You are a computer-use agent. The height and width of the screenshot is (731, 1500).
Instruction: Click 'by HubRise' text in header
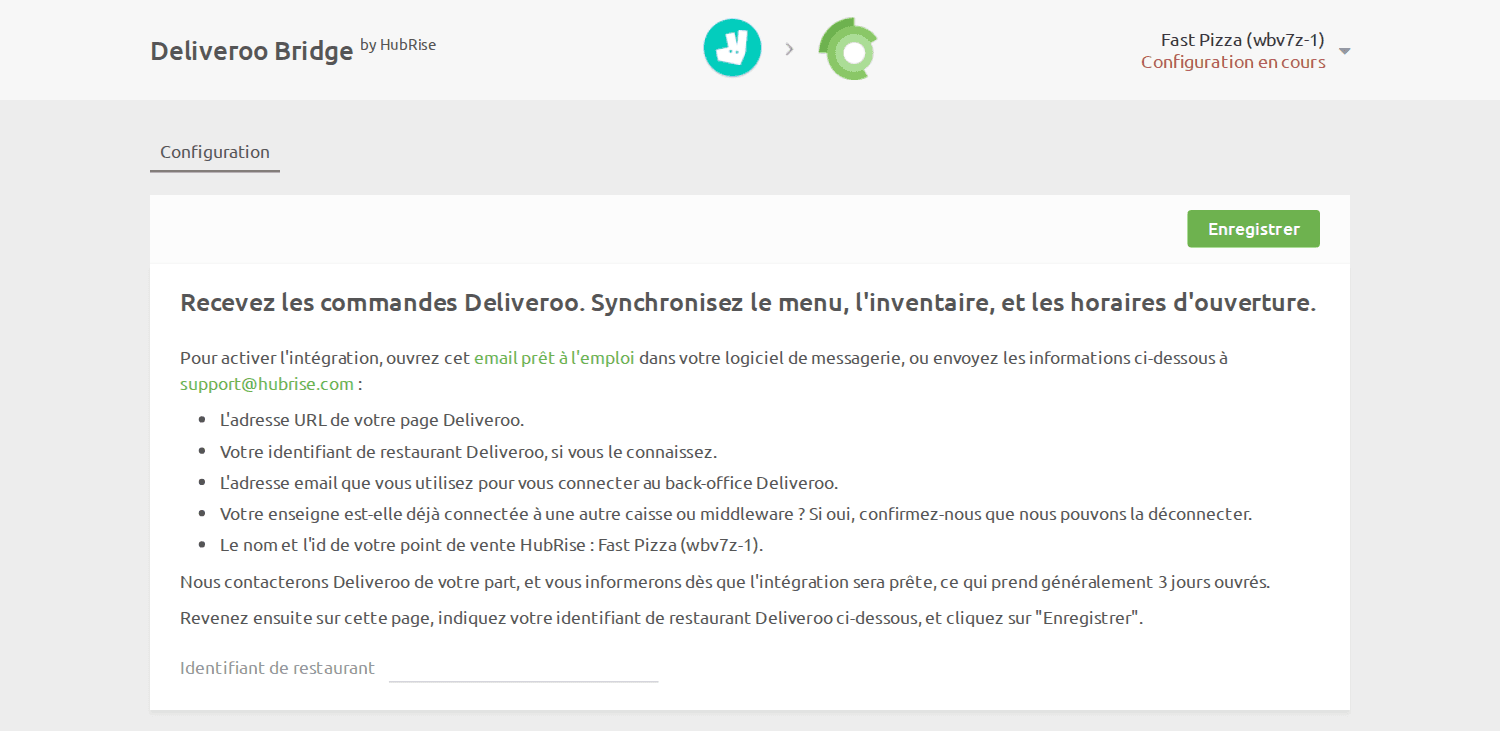398,45
